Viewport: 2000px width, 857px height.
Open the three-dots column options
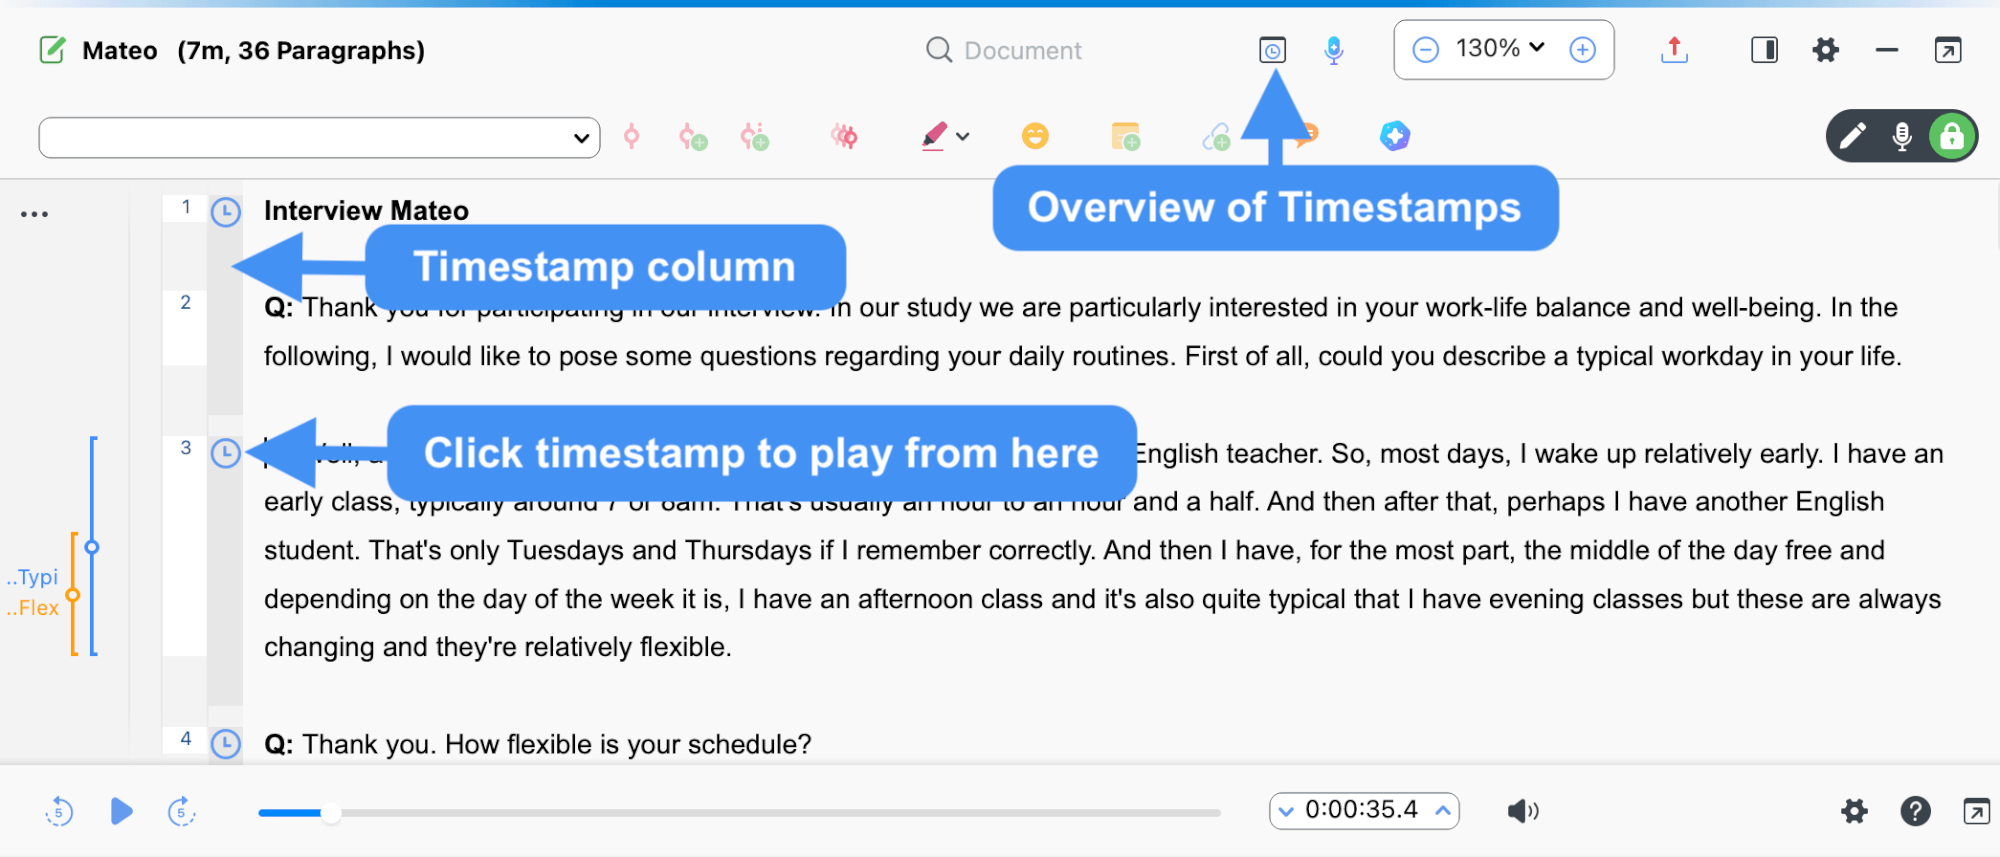(34, 214)
